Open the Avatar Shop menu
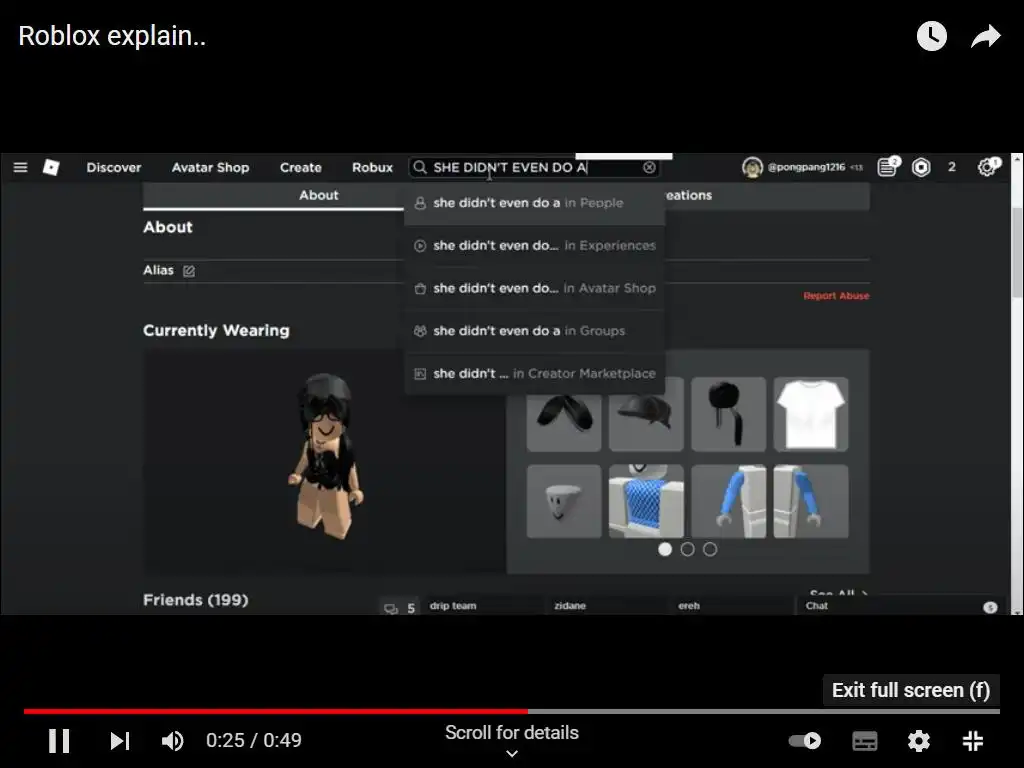This screenshot has height=768, width=1024. (x=210, y=167)
